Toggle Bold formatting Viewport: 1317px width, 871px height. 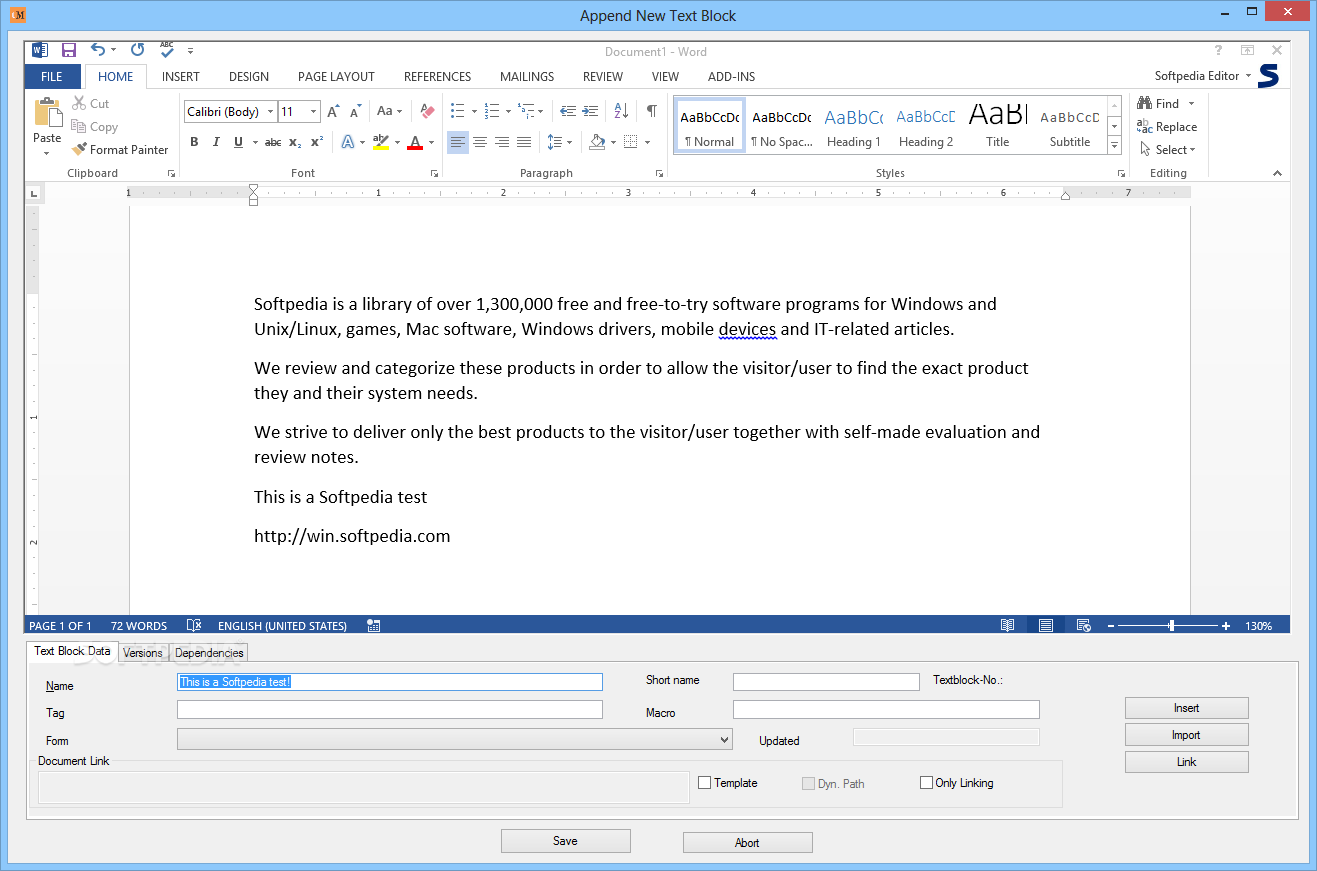click(194, 142)
